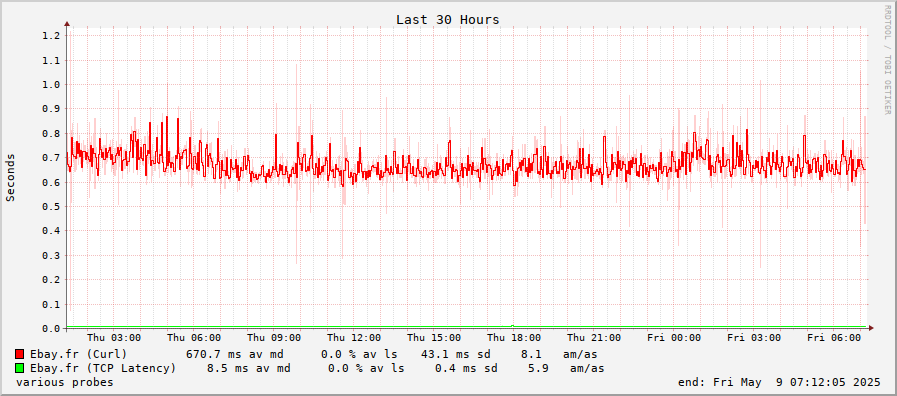
Task: Click the 'Thu 12:00' time axis label
Action: pos(354,338)
